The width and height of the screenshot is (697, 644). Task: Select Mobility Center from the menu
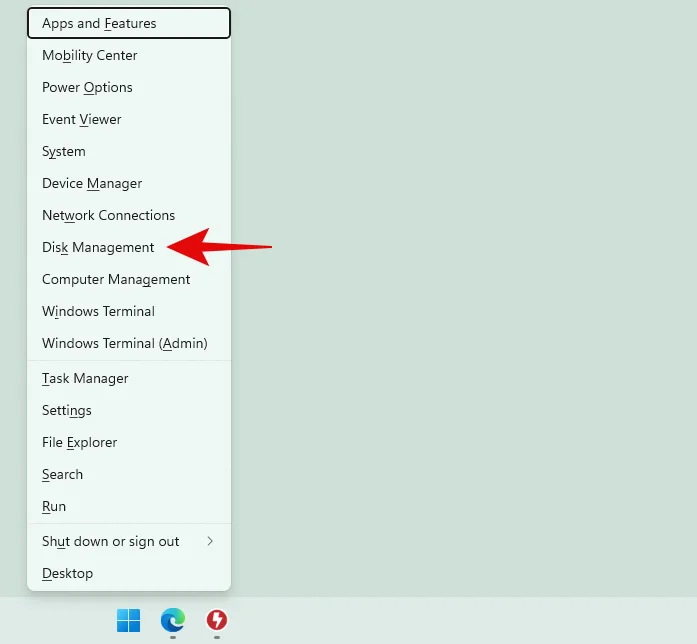coord(90,55)
